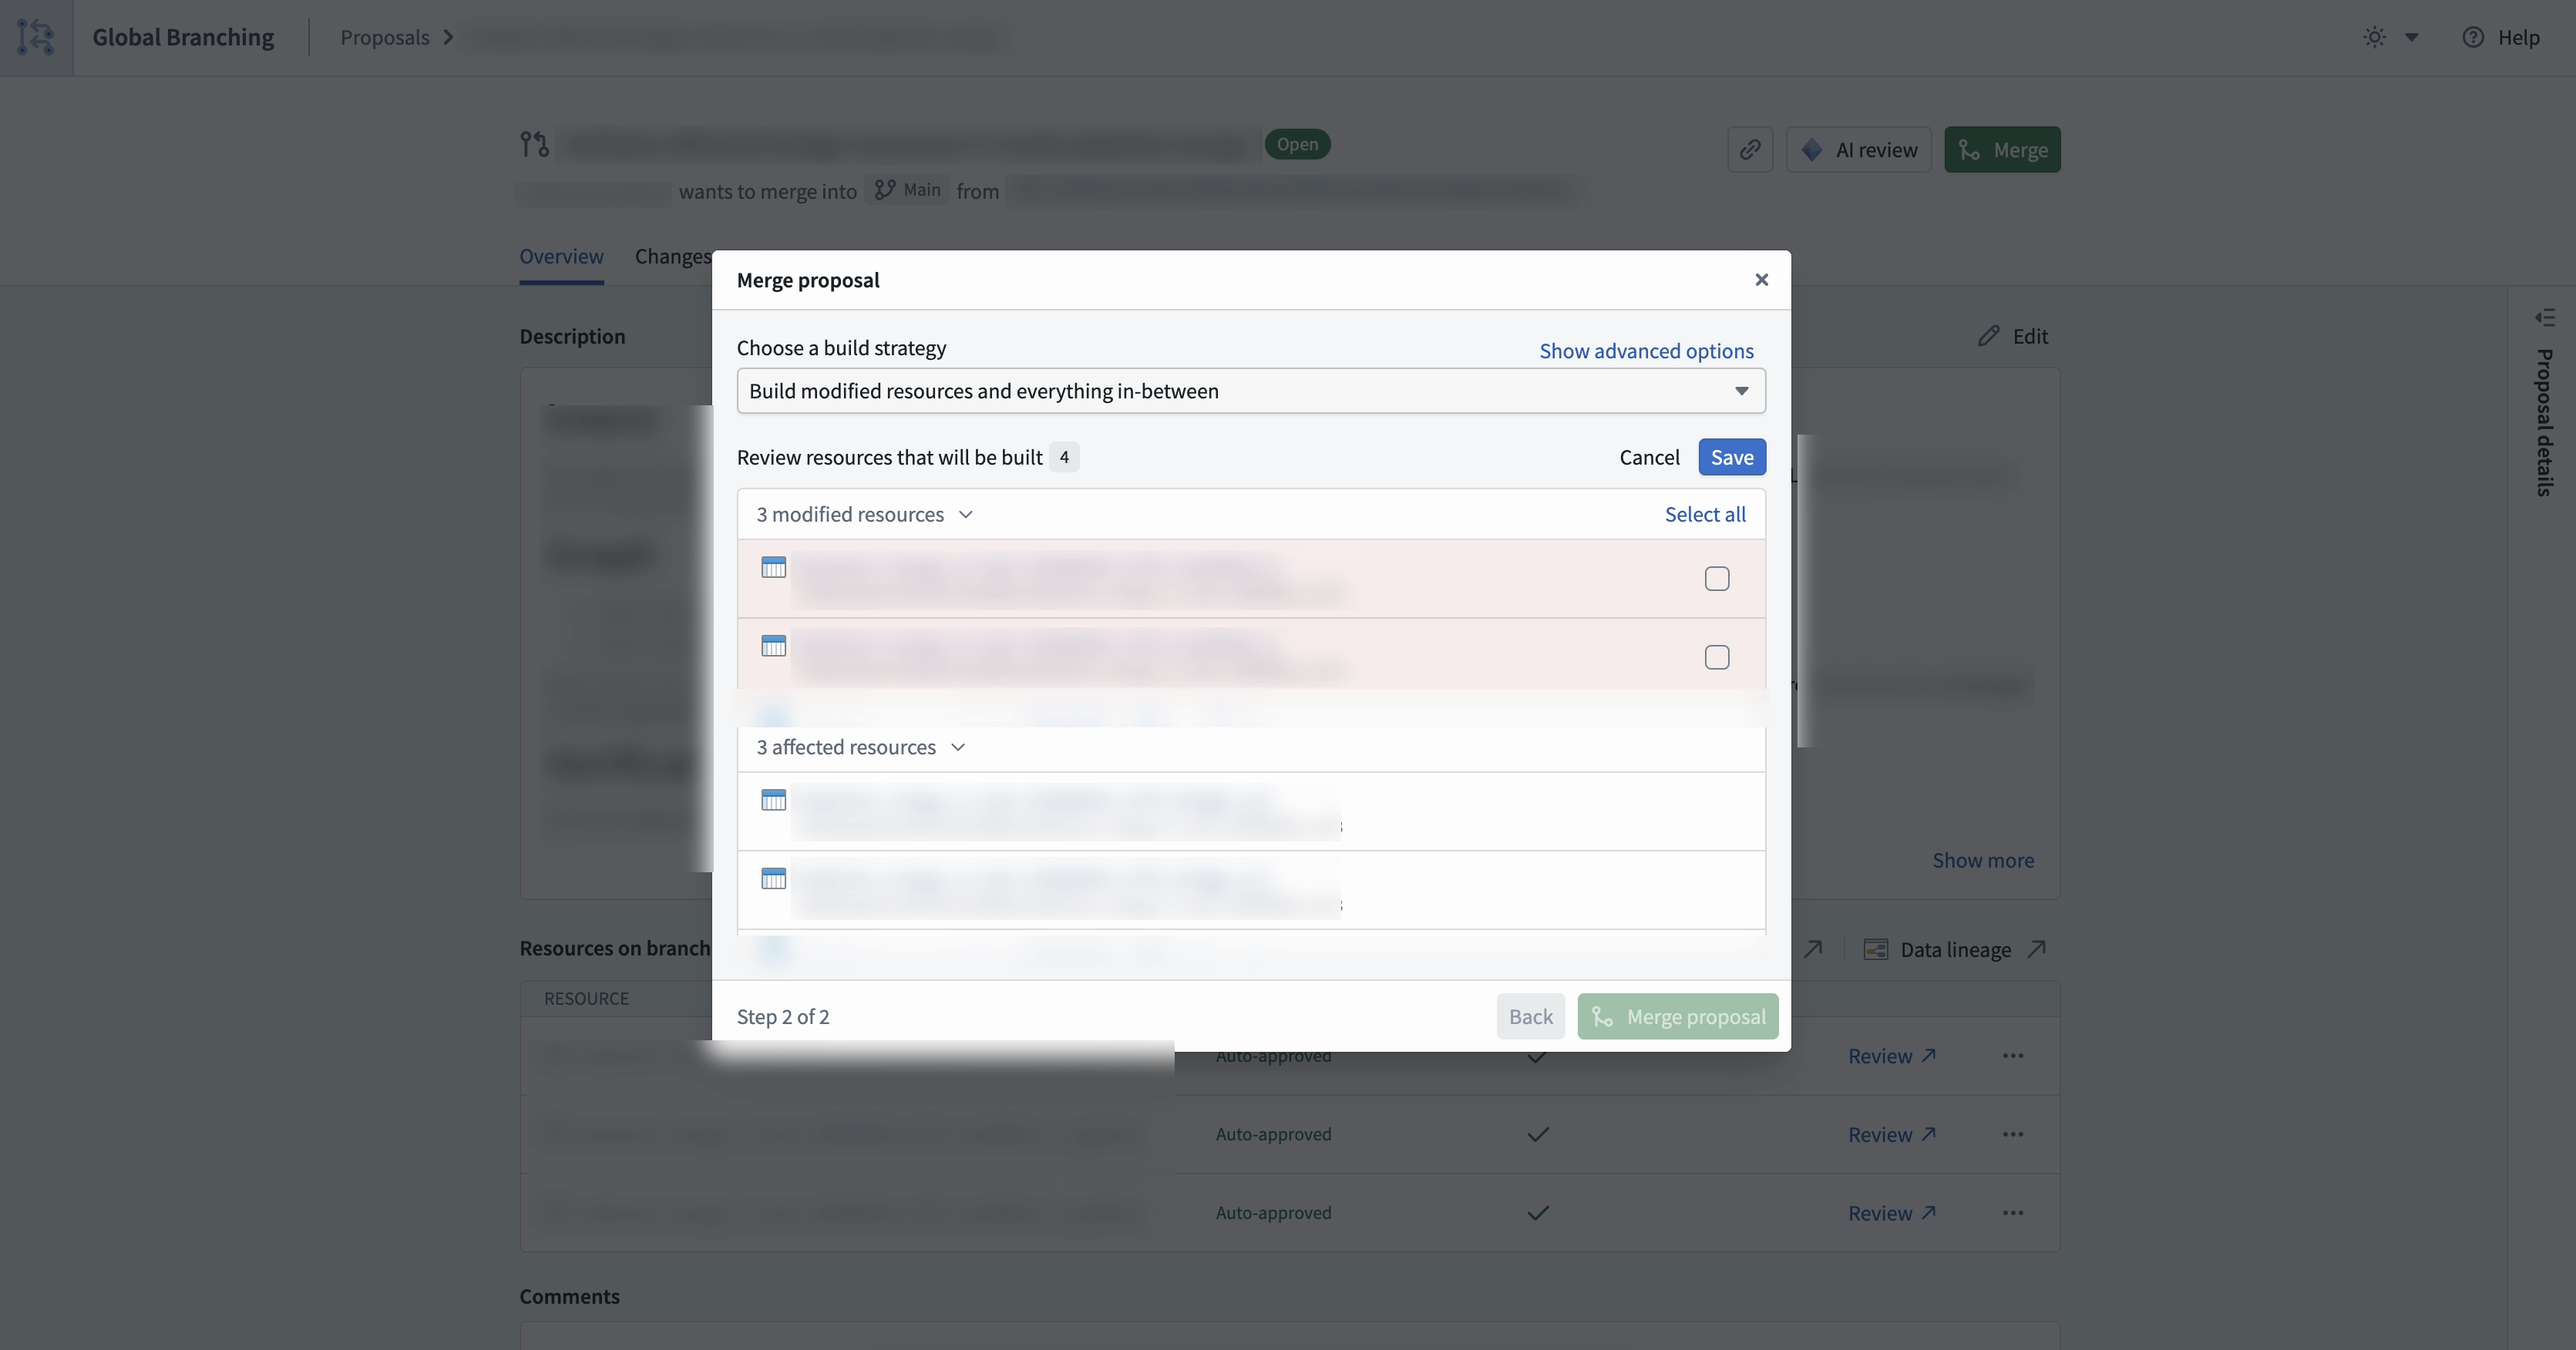Click Show advanced options link
Image resolution: width=2576 pixels, height=1350 pixels.
pyautogui.click(x=1646, y=351)
